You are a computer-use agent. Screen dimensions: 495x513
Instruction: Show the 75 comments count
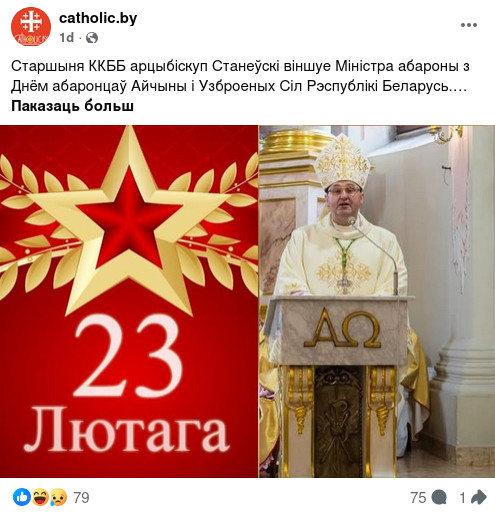click(x=418, y=498)
